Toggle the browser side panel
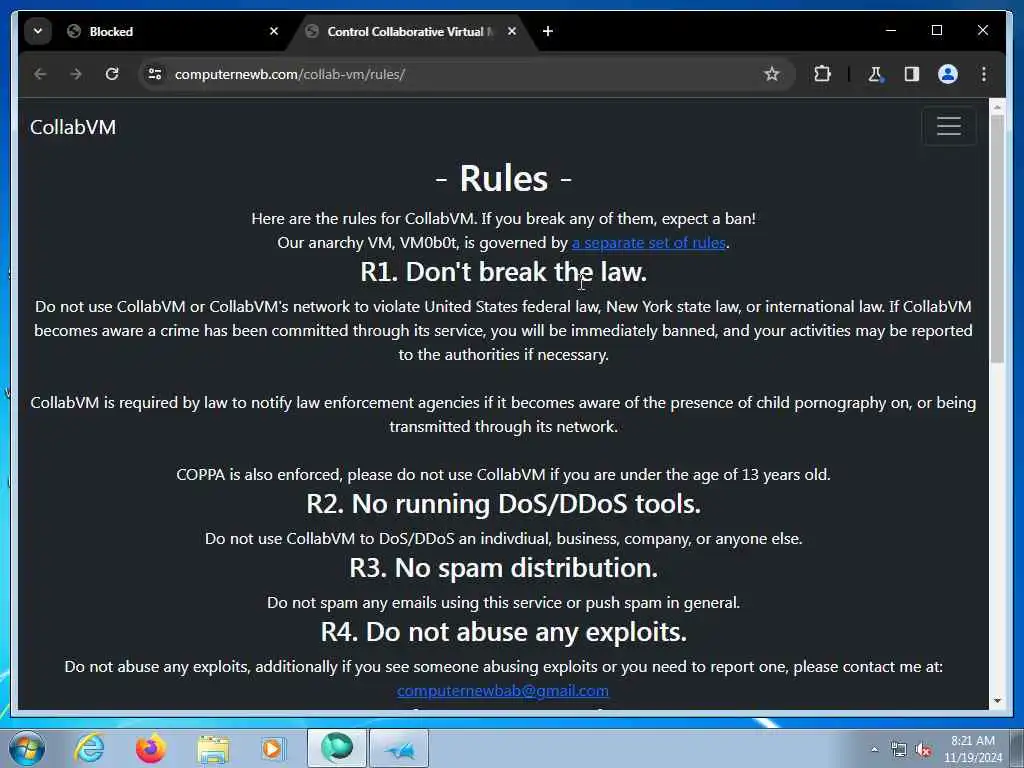 pyautogui.click(x=912, y=74)
